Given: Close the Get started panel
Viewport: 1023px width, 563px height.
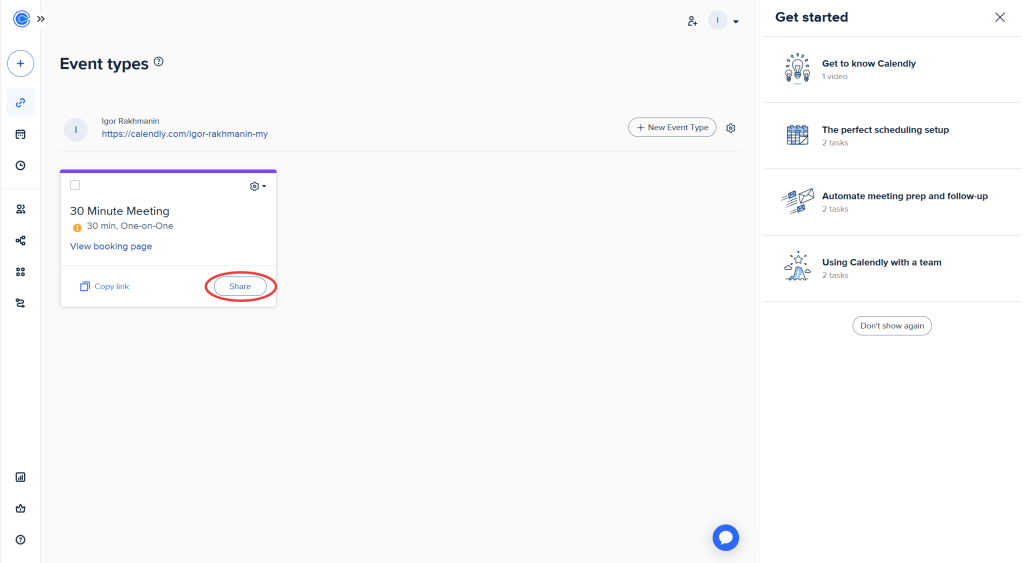Looking at the screenshot, I should click(x=1000, y=18).
